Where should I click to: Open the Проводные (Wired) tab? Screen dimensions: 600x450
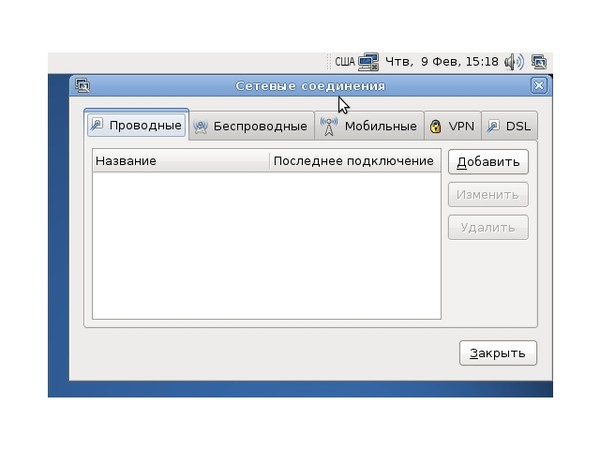click(137, 125)
